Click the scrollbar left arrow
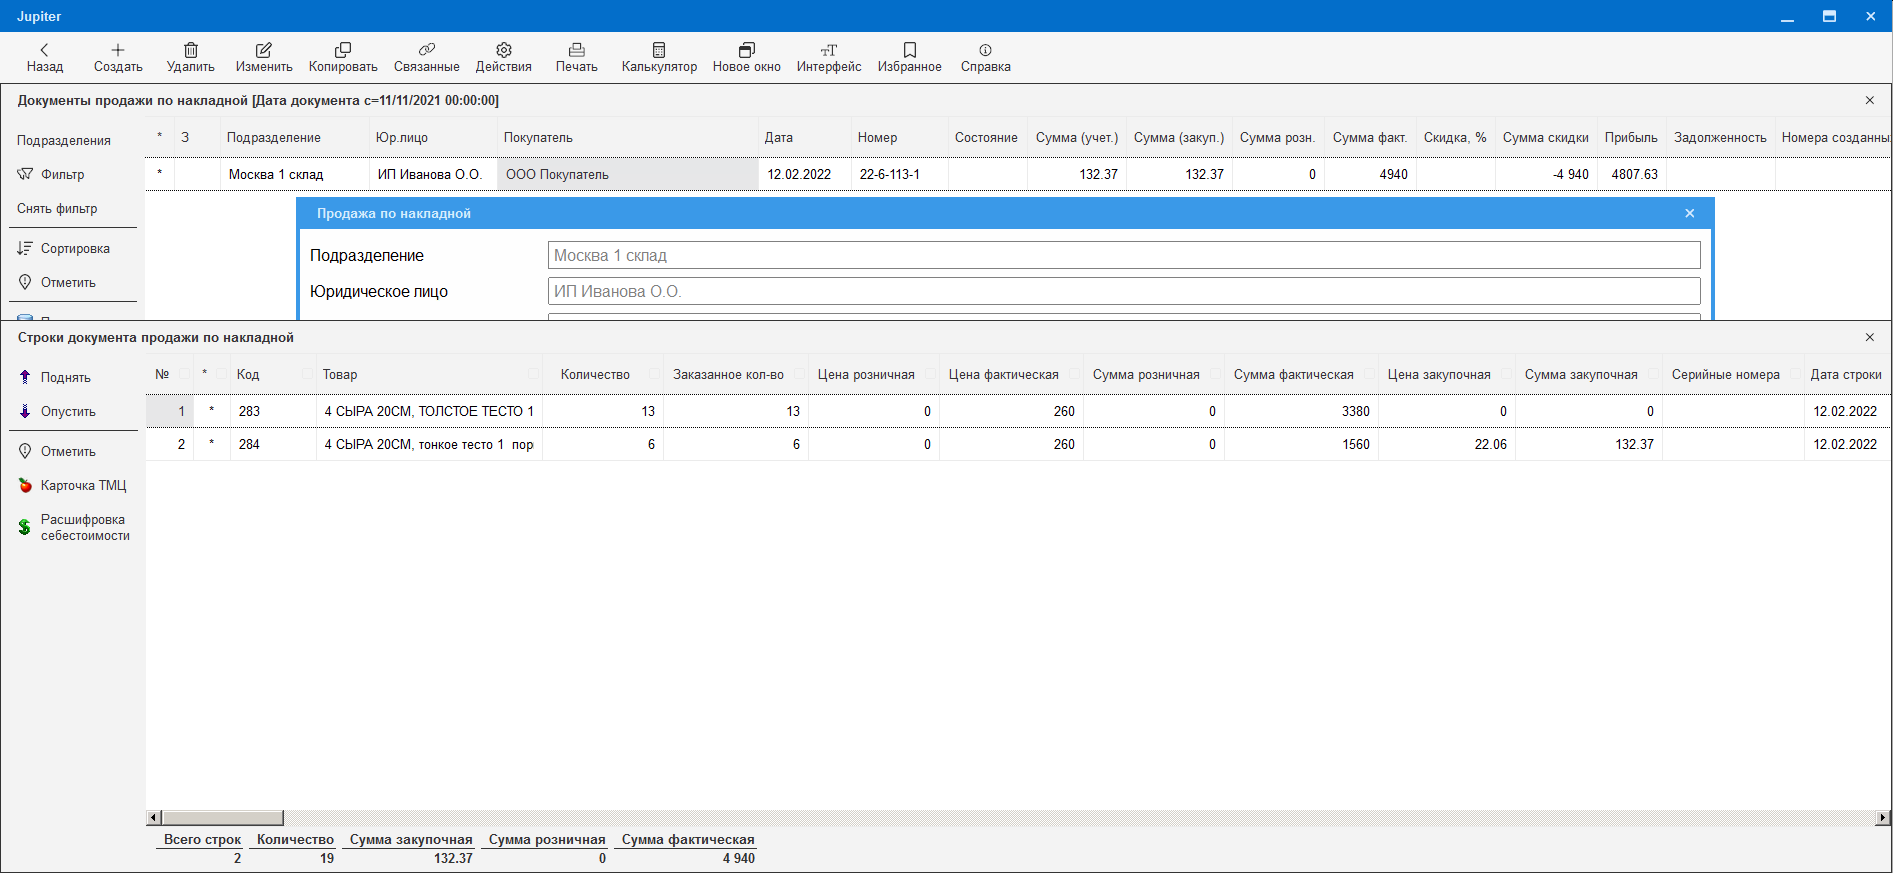 [x=153, y=818]
